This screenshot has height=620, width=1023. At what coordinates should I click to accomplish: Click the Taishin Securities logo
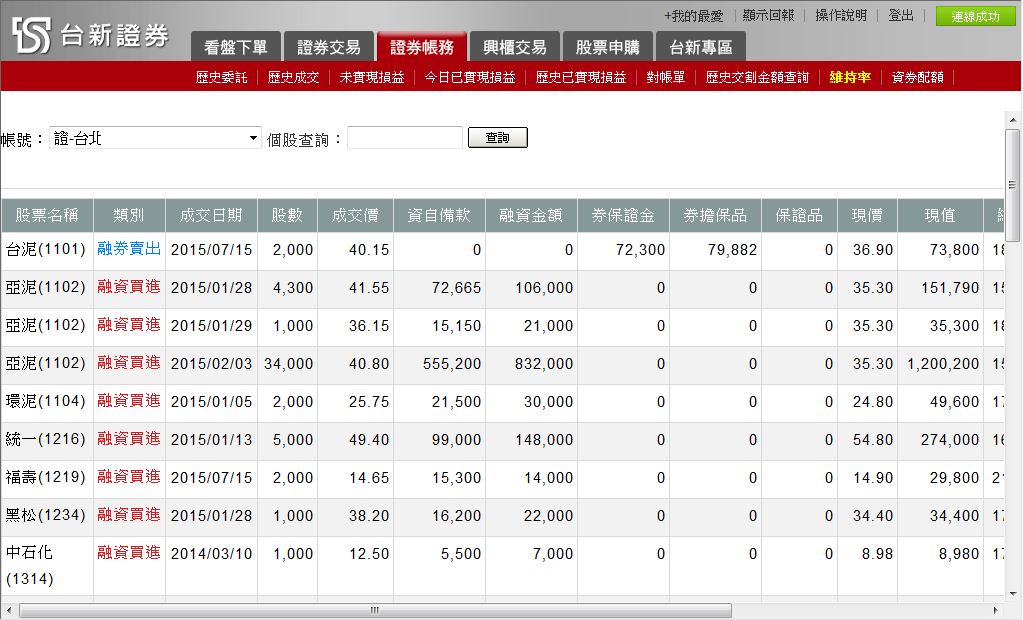click(x=91, y=35)
